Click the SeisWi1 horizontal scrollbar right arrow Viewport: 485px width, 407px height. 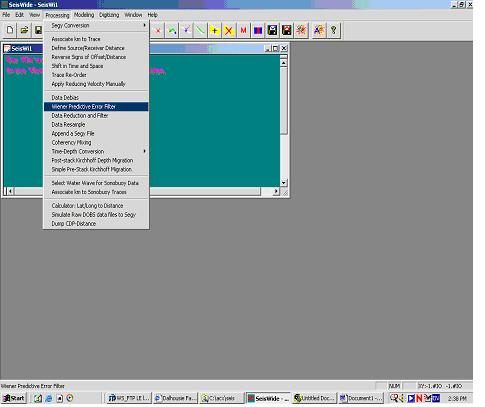point(276,191)
